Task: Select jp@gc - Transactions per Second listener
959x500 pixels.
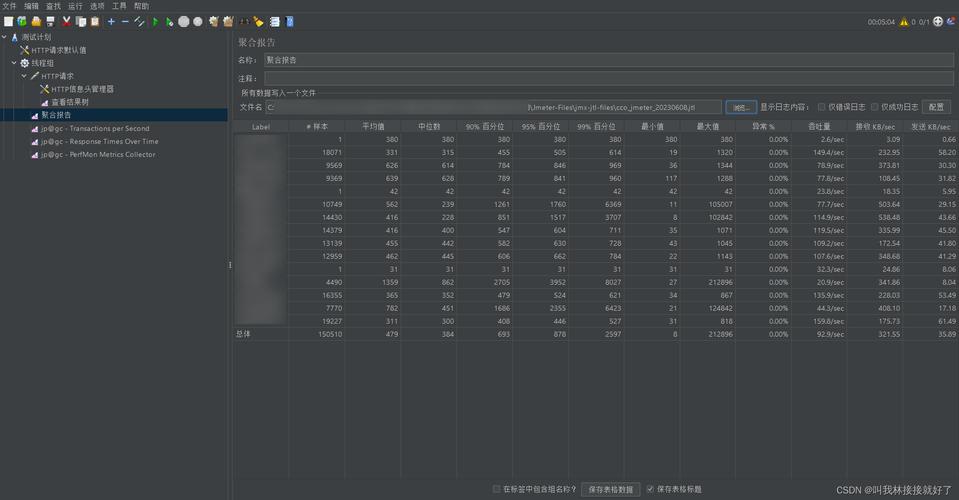Action: [95, 128]
